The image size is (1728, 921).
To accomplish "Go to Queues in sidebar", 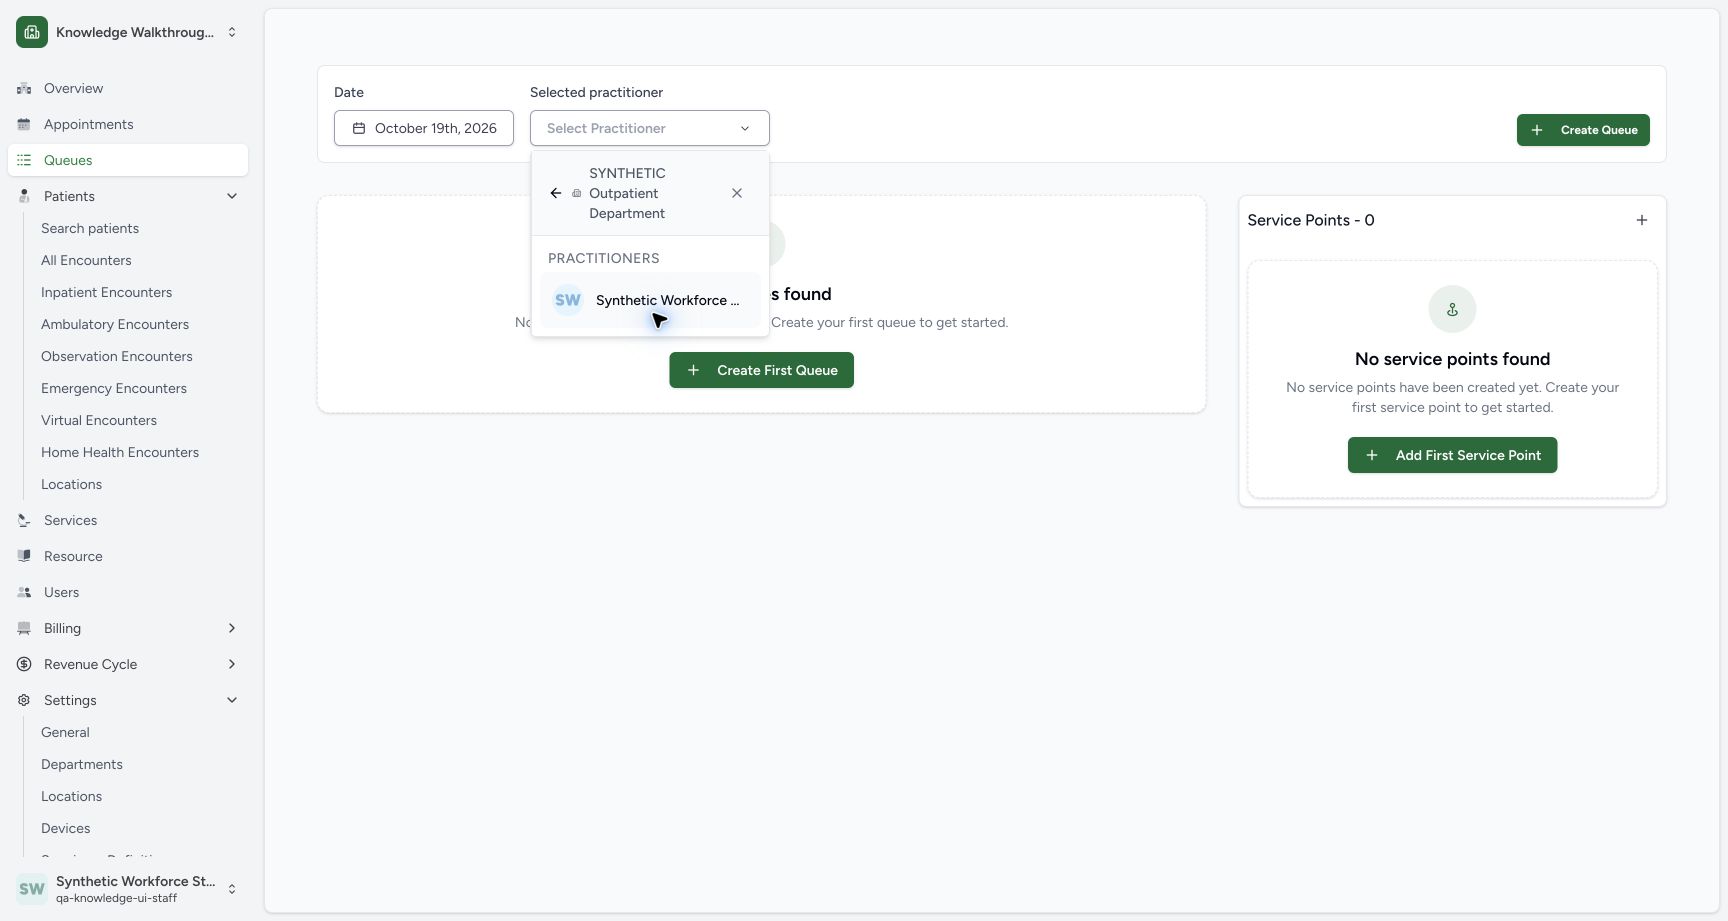I will tap(128, 160).
